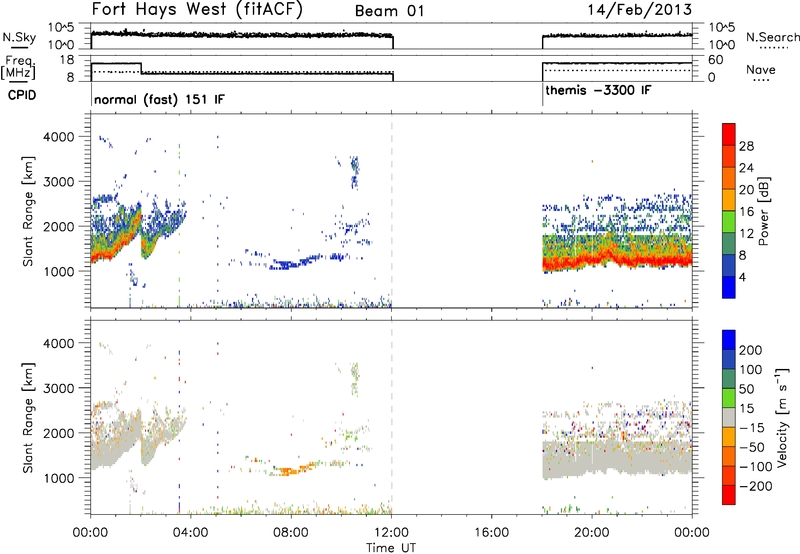Click the blue bottom of power colorbar
This screenshot has height=554, width=800.
click(x=729, y=287)
